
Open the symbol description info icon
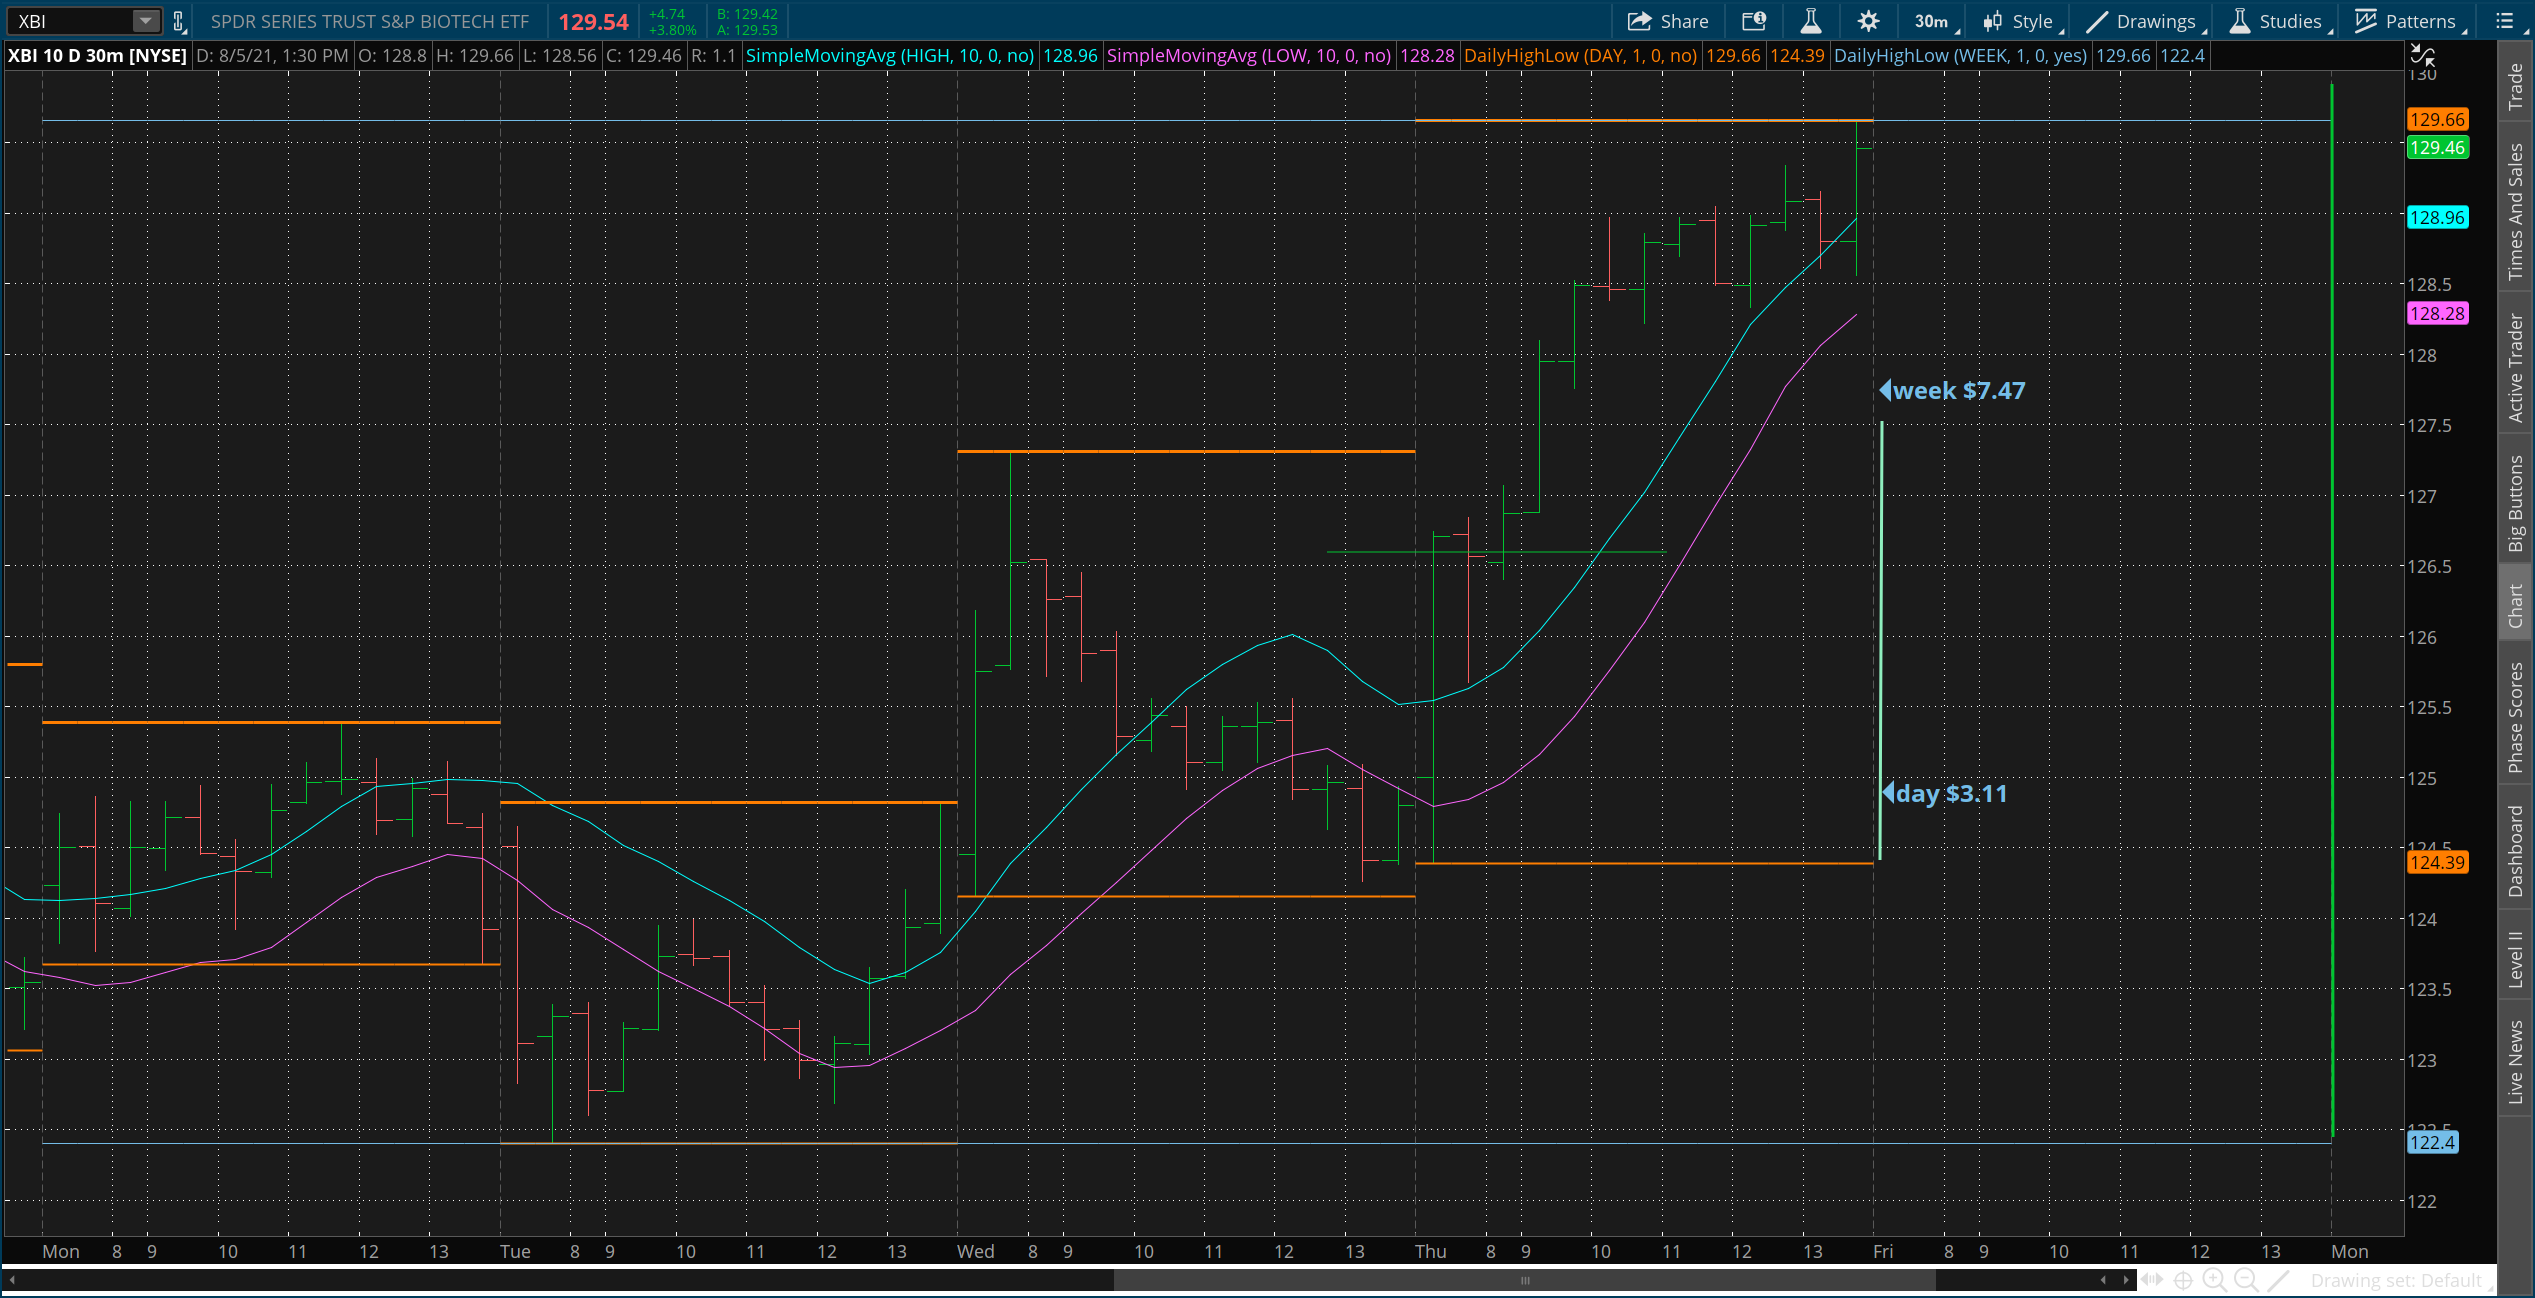pos(1754,21)
